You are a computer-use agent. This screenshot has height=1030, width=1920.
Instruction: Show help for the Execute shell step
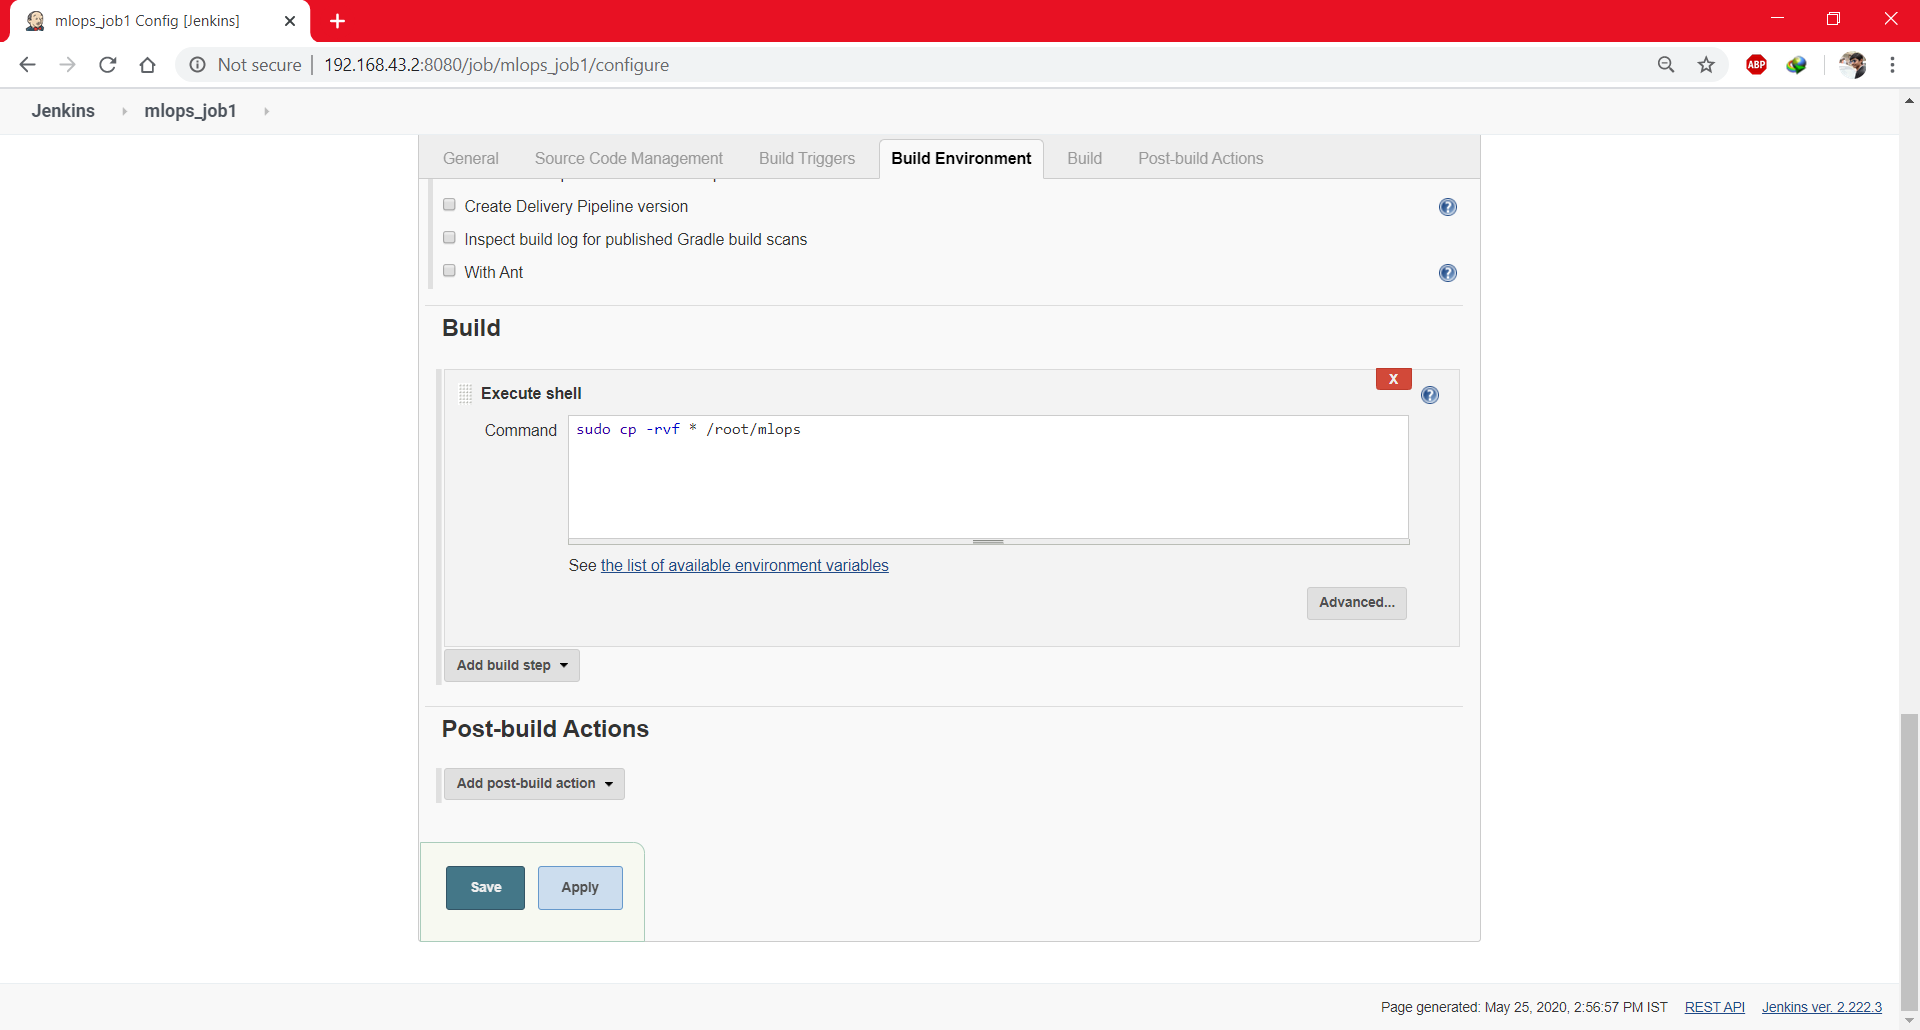point(1429,394)
